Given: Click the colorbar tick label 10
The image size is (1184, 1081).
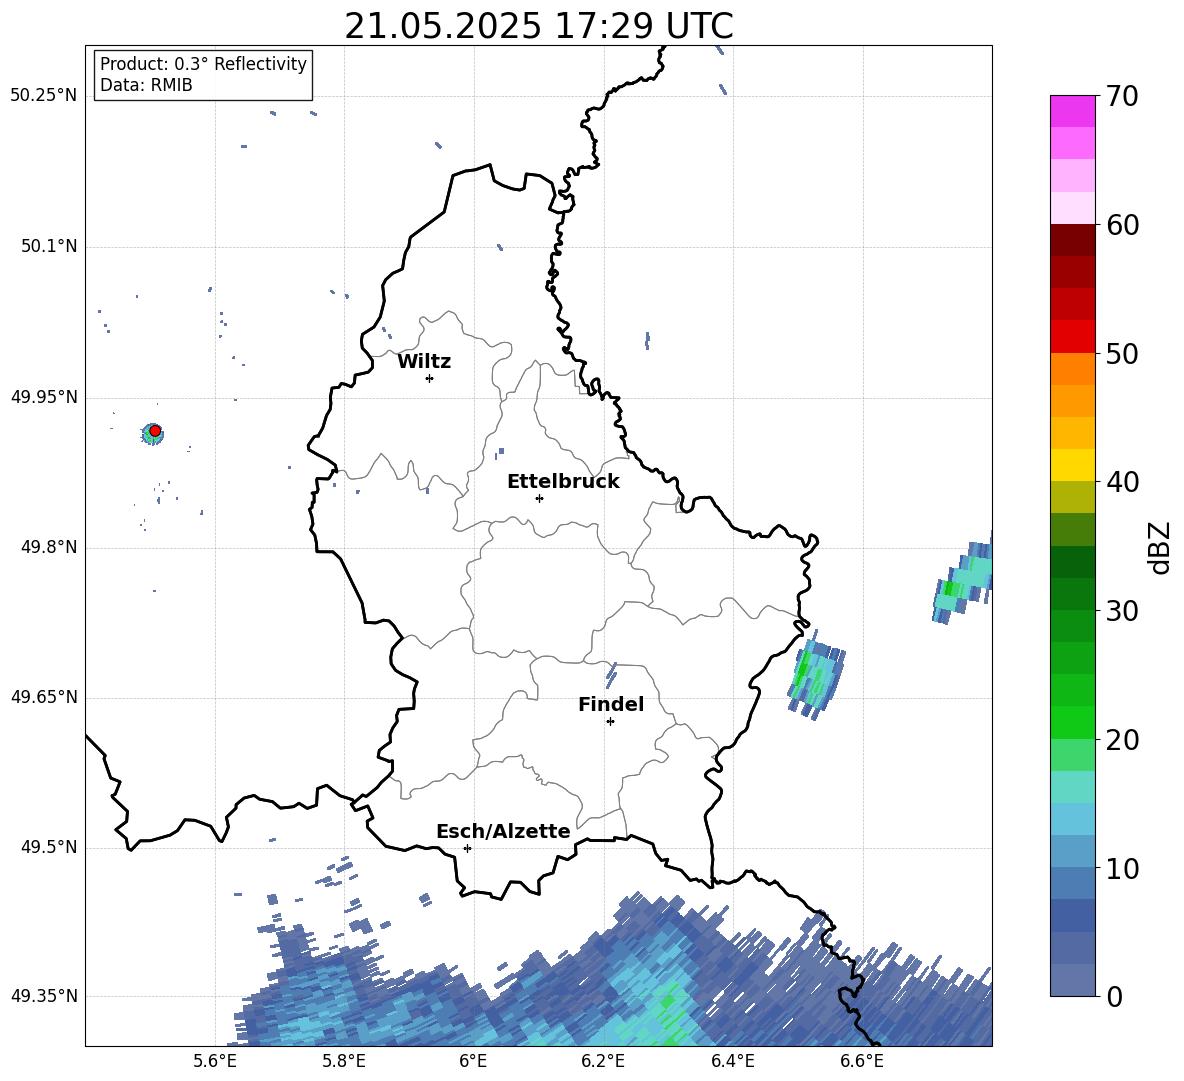Looking at the screenshot, I should pos(1122,868).
